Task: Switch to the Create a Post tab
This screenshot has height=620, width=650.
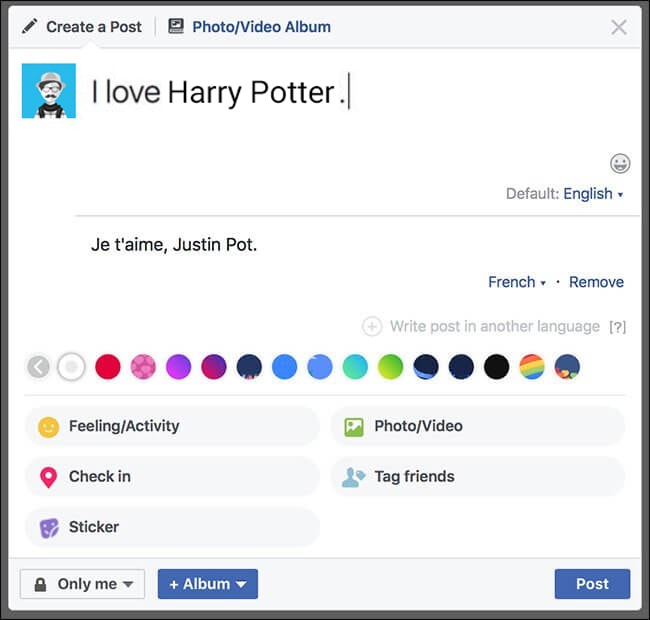Action: point(82,27)
